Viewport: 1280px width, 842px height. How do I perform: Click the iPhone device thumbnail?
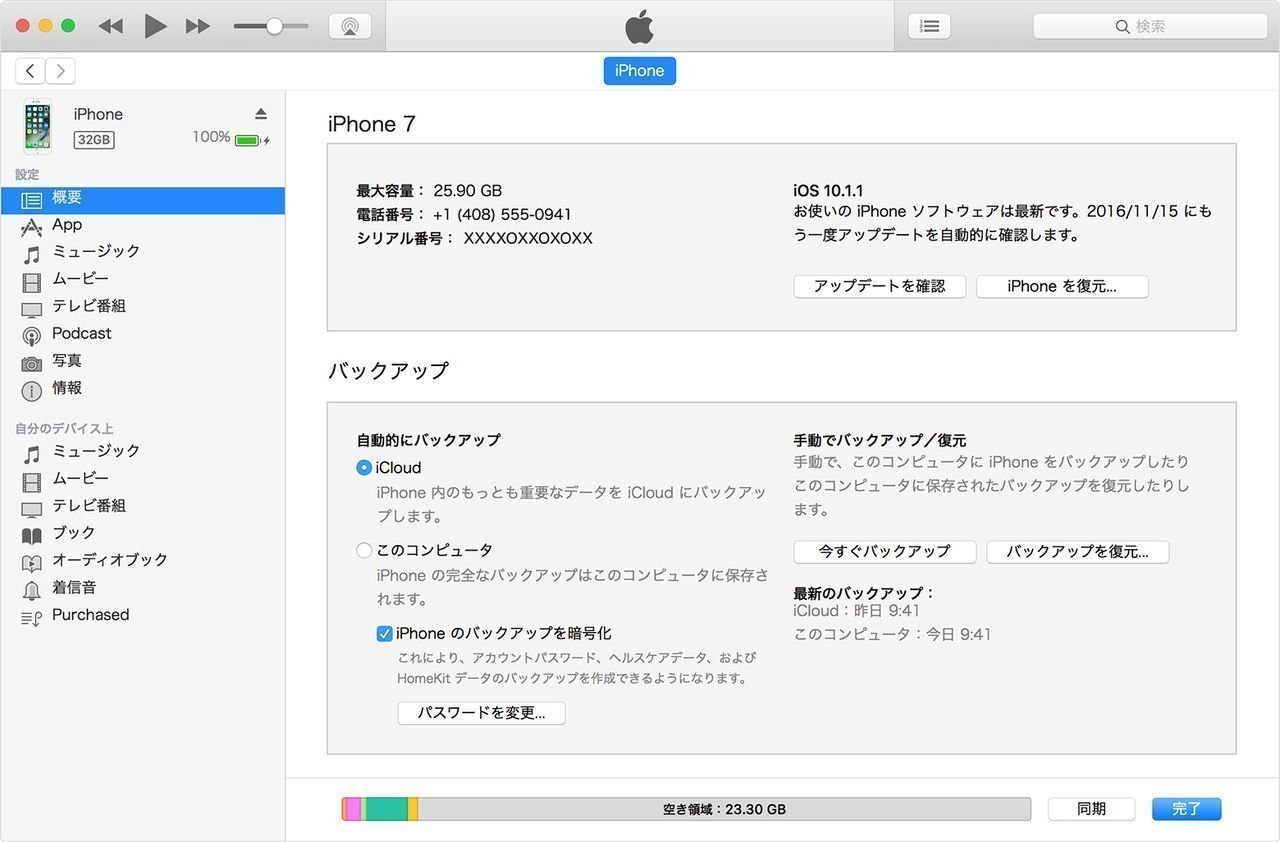38,126
